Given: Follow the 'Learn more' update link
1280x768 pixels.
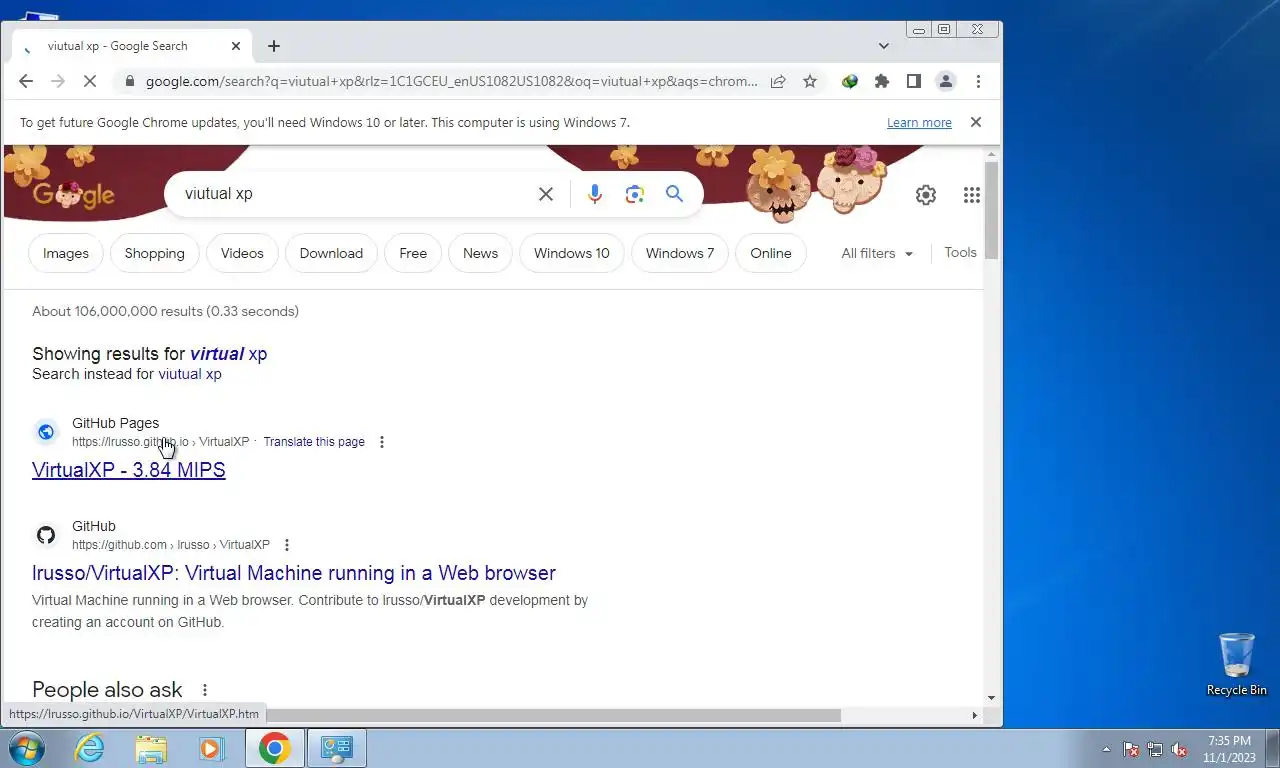Looking at the screenshot, I should coord(919,123).
